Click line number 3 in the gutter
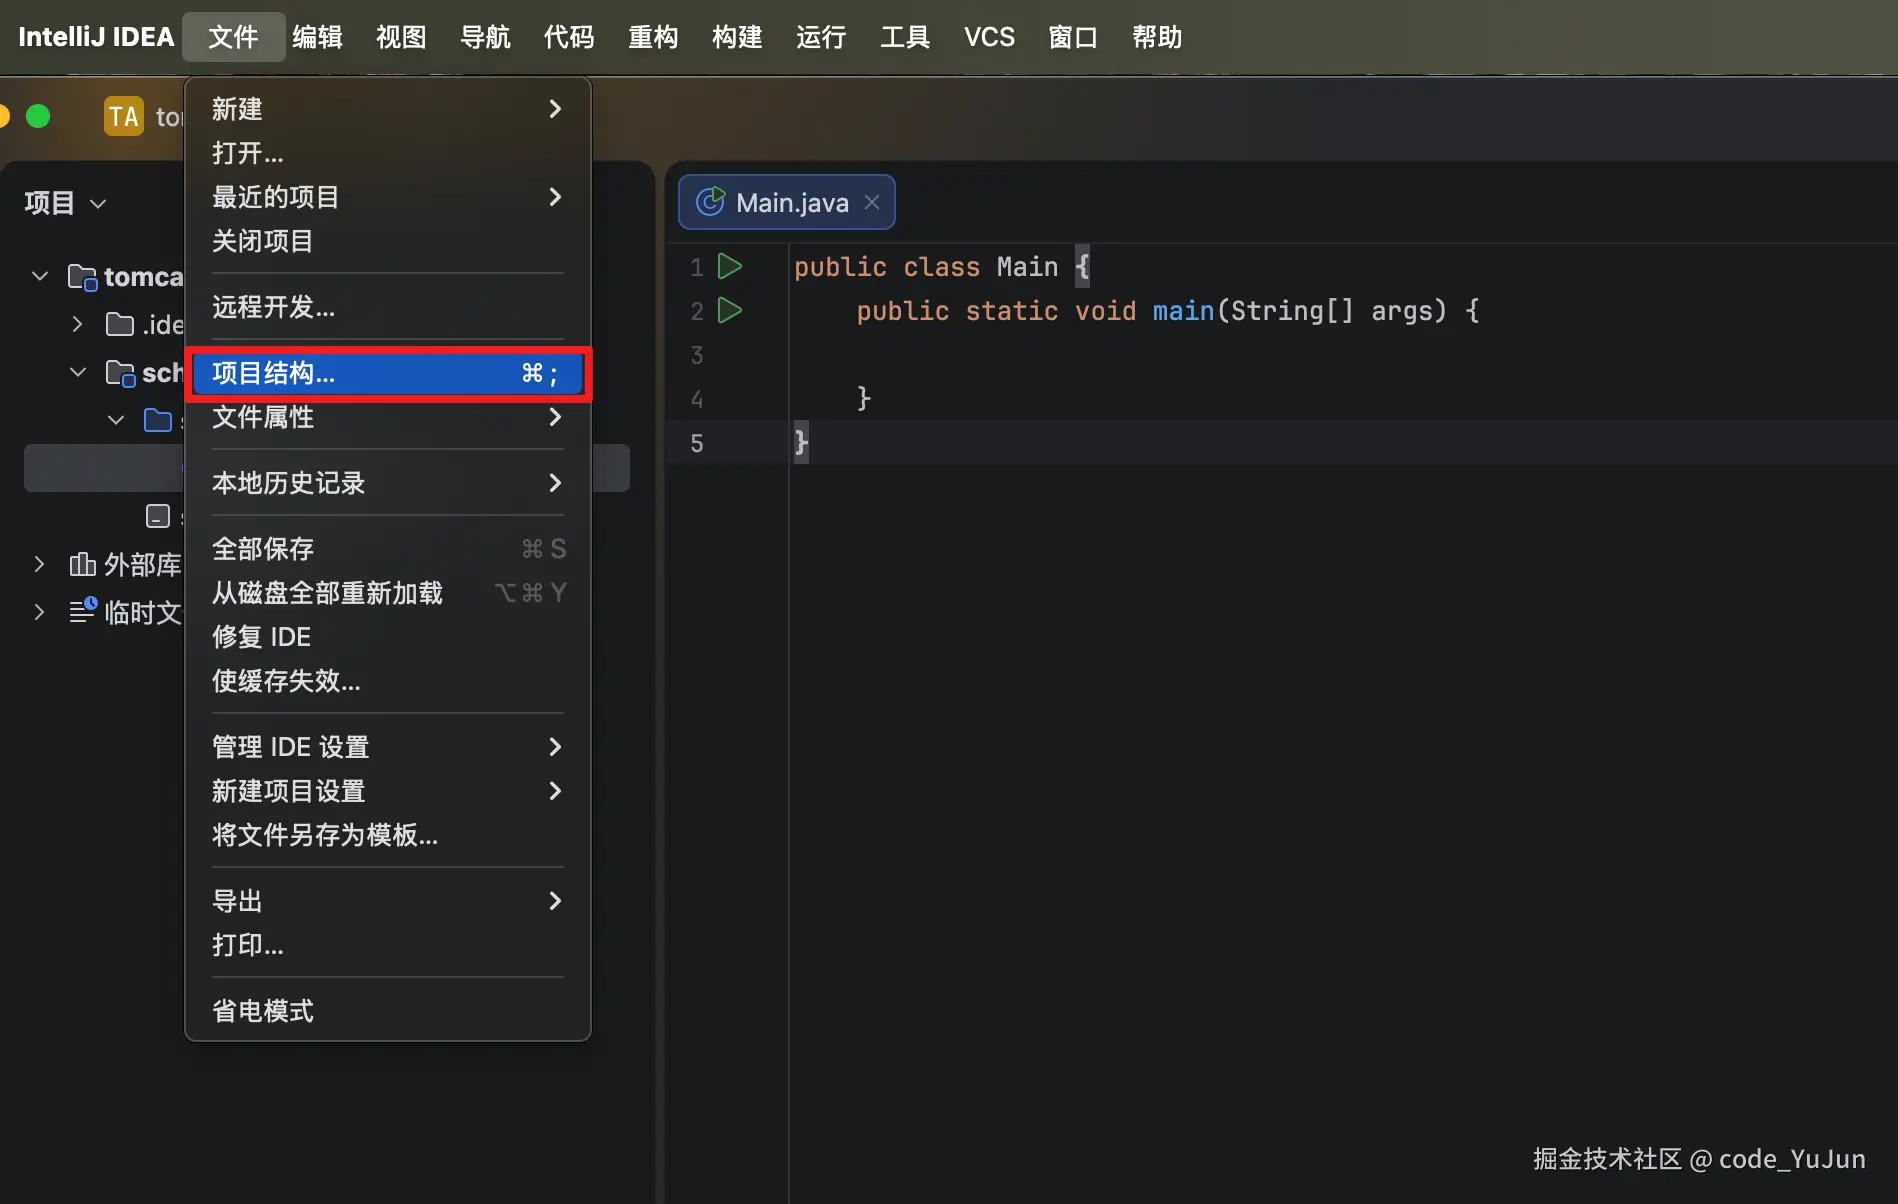Image resolution: width=1898 pixels, height=1204 pixels. [697, 355]
